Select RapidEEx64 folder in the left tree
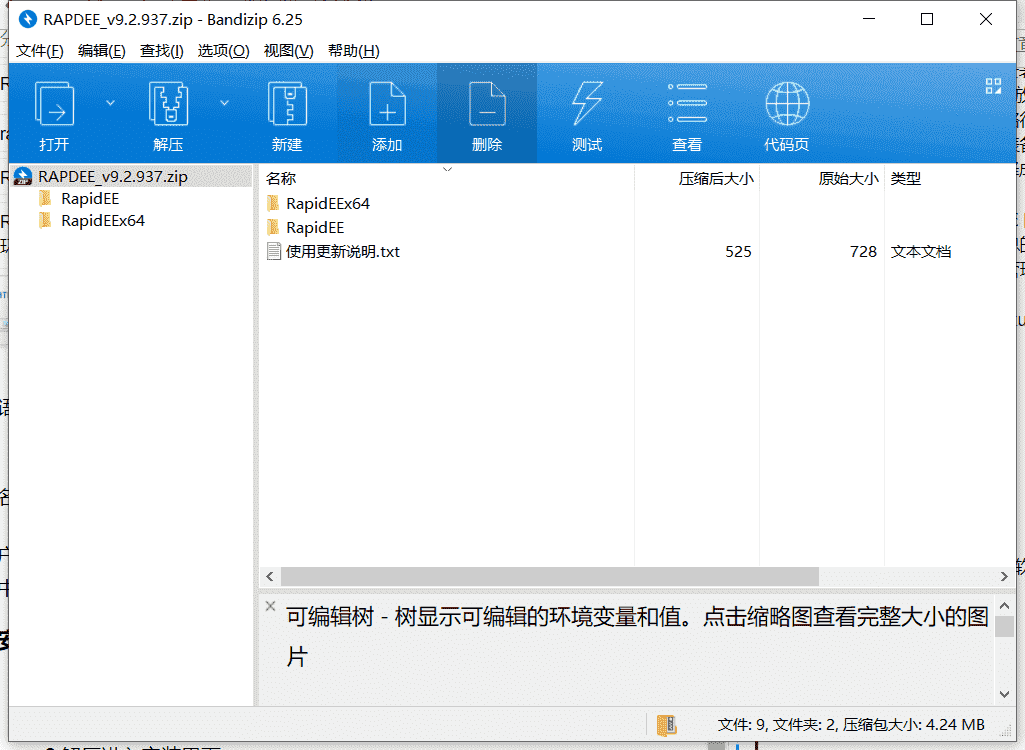 (103, 221)
